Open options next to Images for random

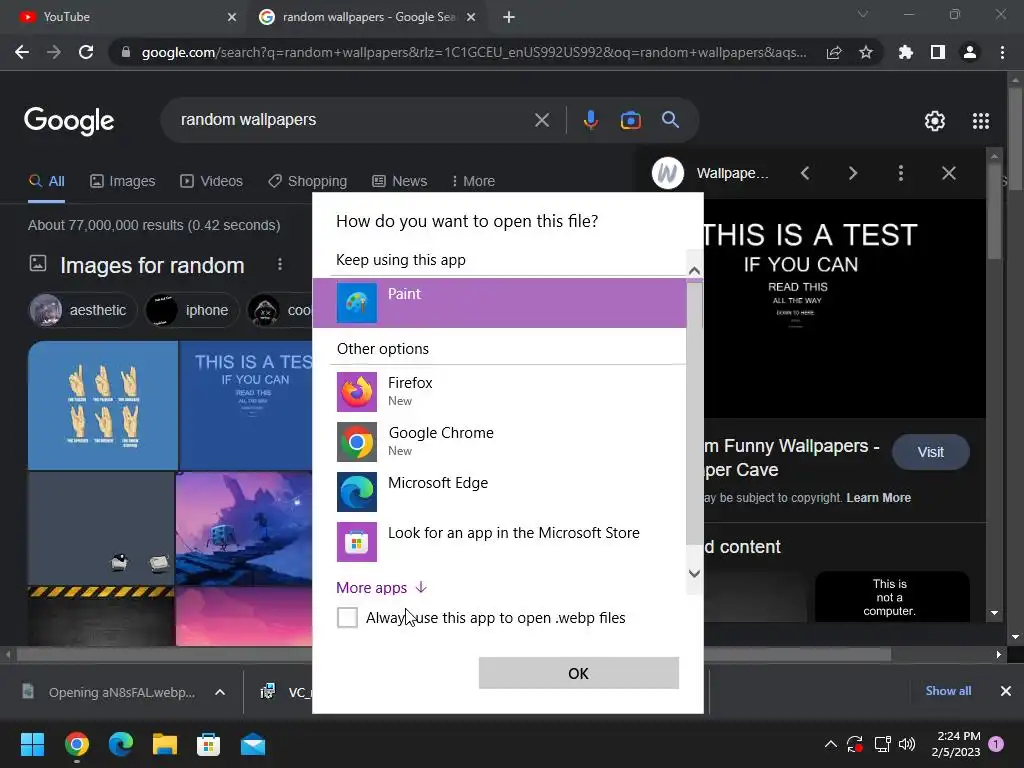tap(280, 264)
